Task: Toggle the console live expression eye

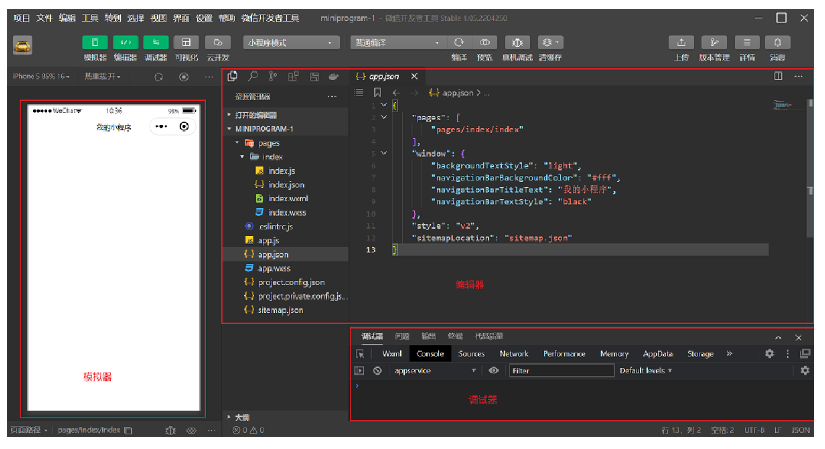Action: (493, 371)
